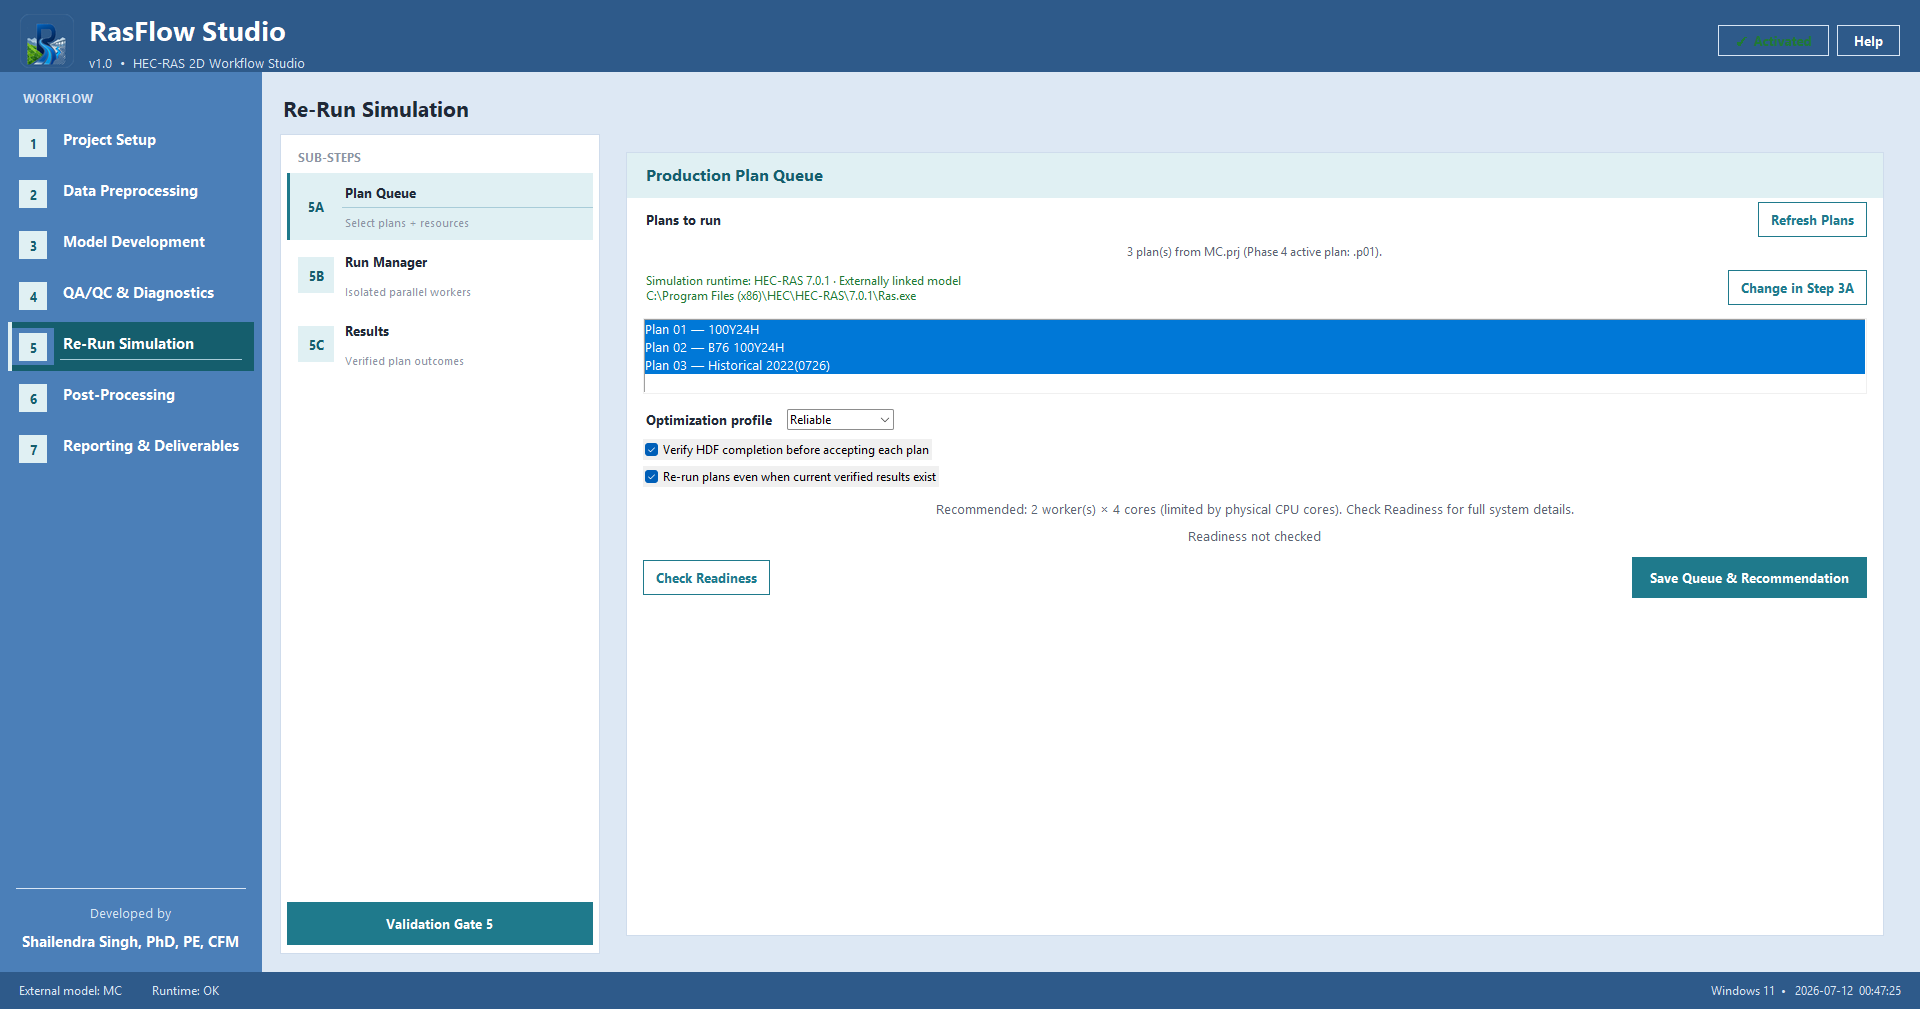The width and height of the screenshot is (1920, 1009).
Task: Select Plan 01 — 100Y24H row
Action: [1254, 330]
